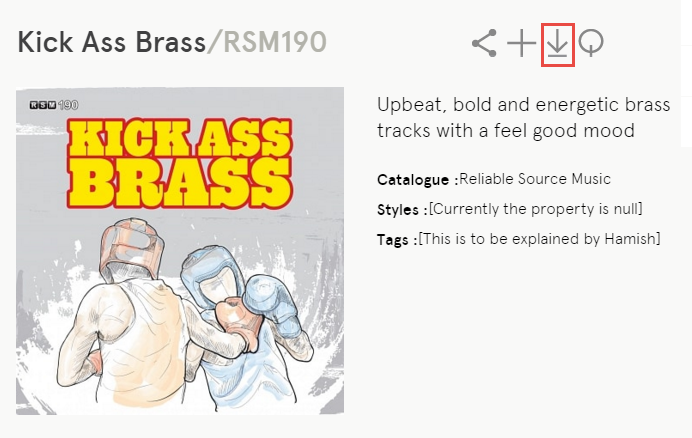692x438 pixels.
Task: Click the "Currently the property is null" text
Action: [535, 209]
